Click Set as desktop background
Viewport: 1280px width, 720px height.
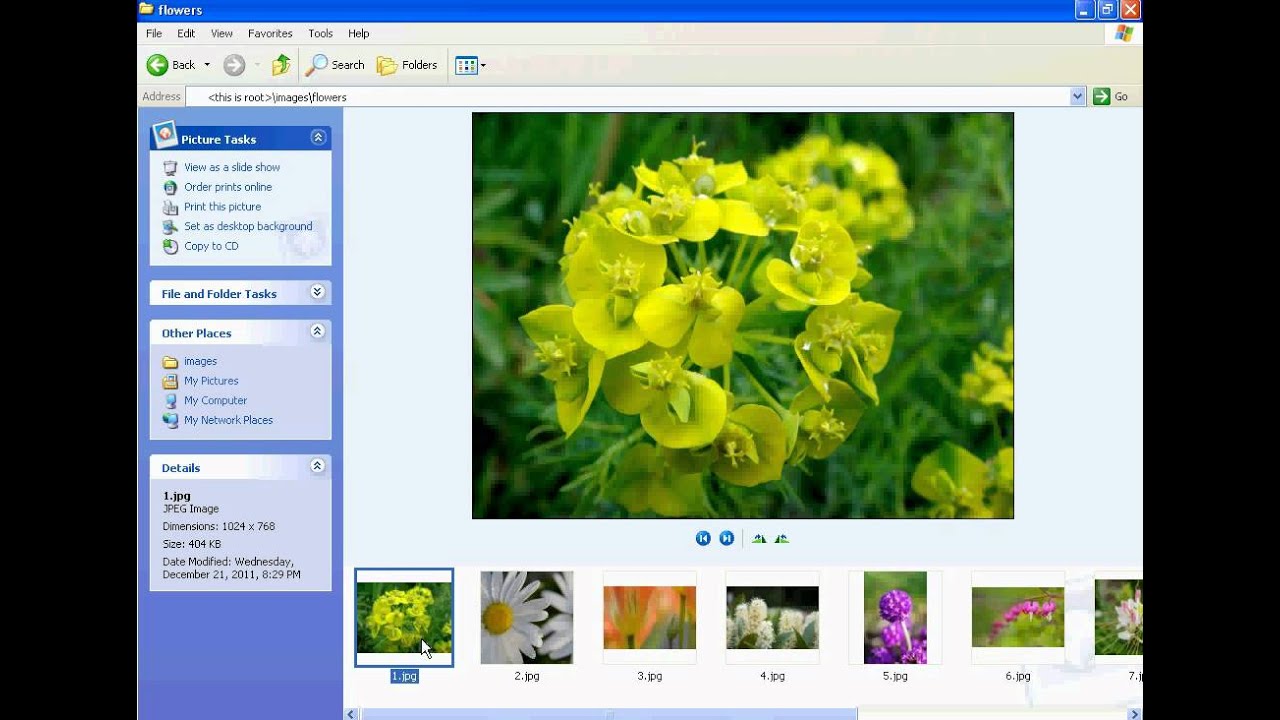click(248, 226)
